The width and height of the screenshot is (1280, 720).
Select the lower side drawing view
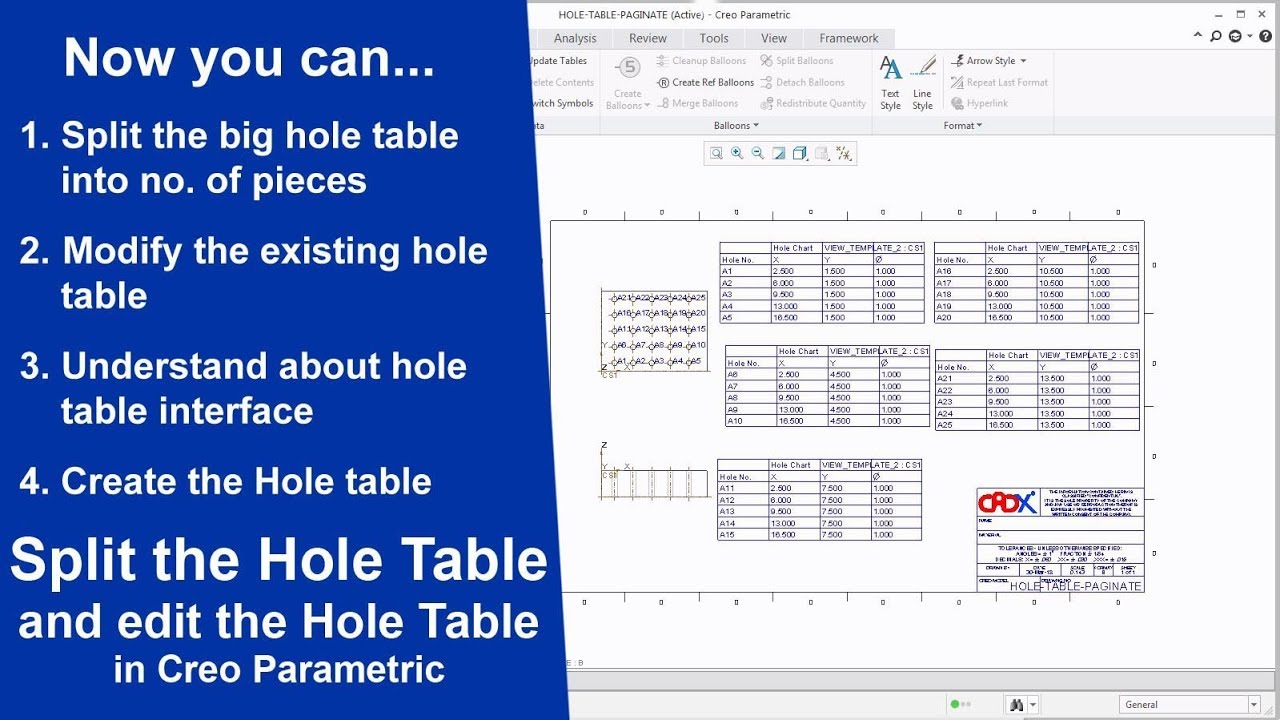653,481
